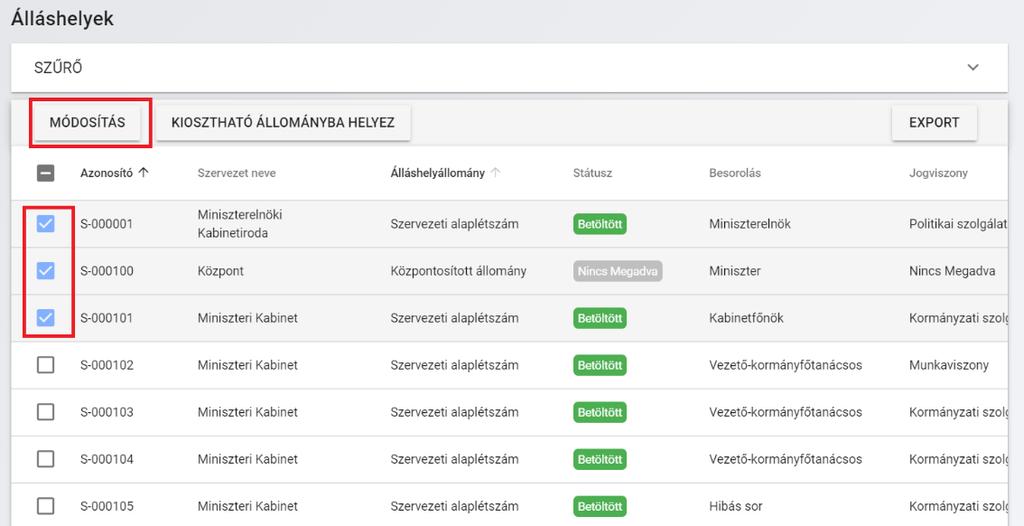Click the Azonosító column header text
This screenshot has width=1024, height=526.
[106, 173]
